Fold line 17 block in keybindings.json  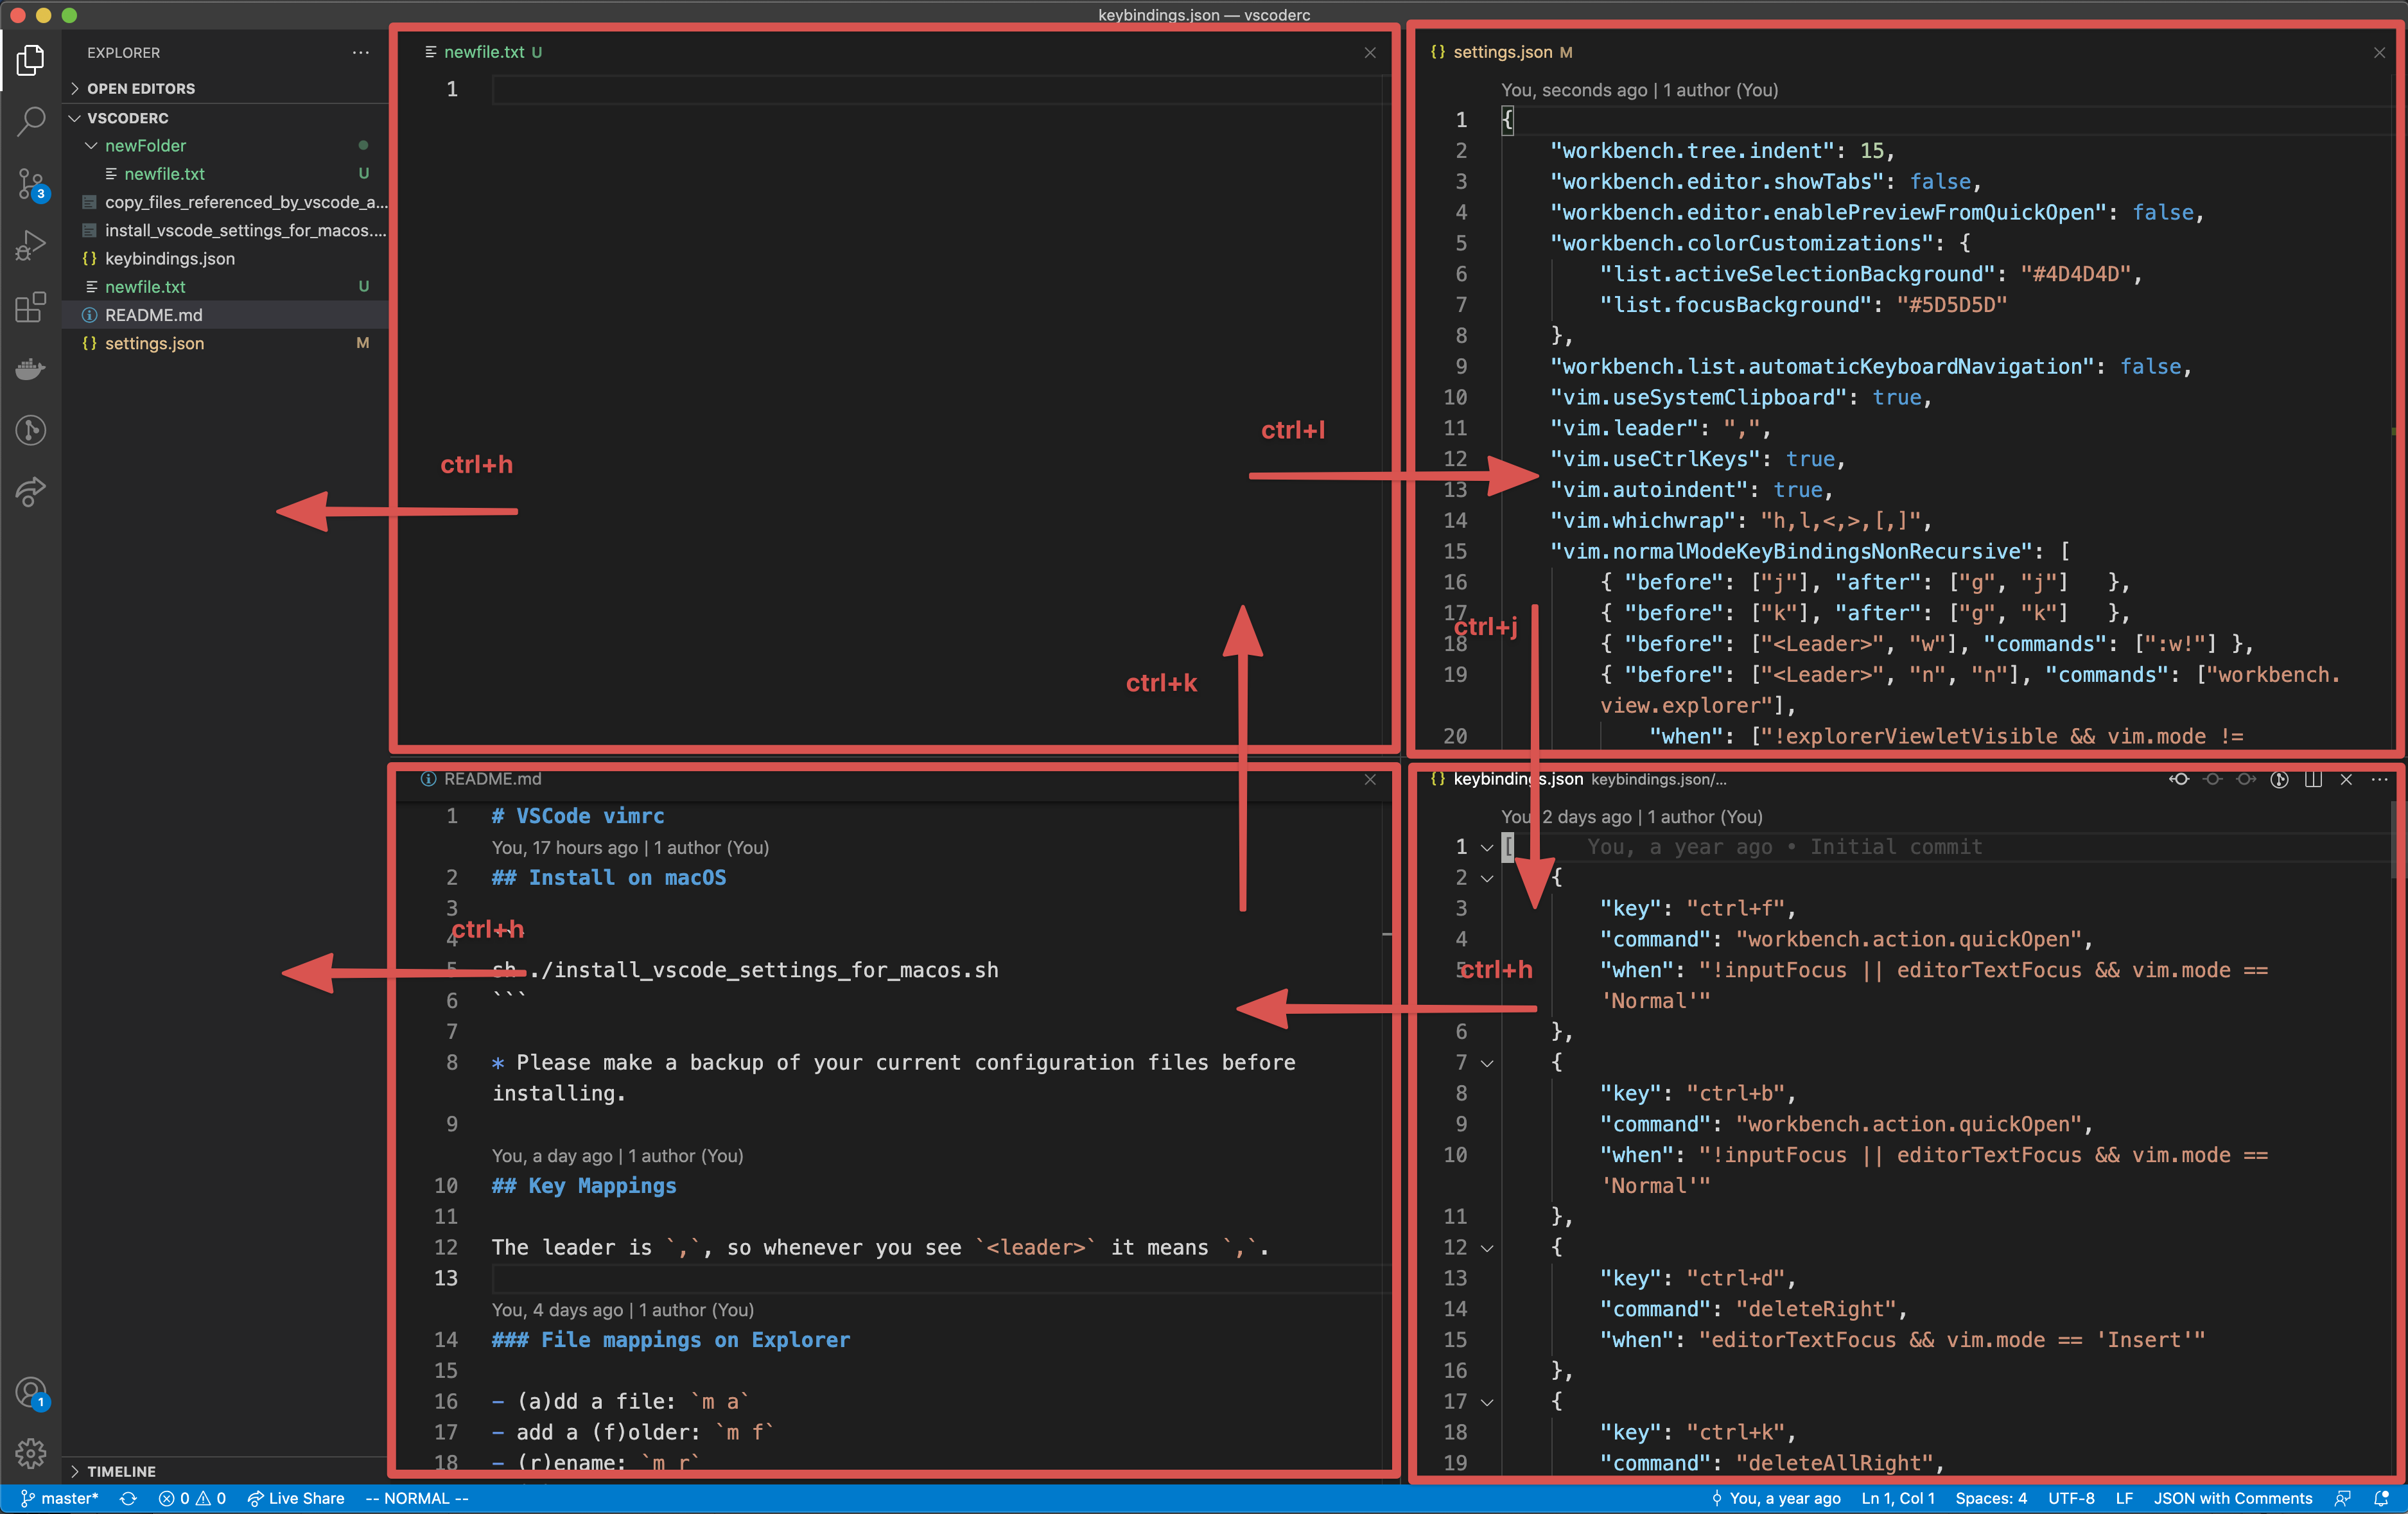1487,1402
